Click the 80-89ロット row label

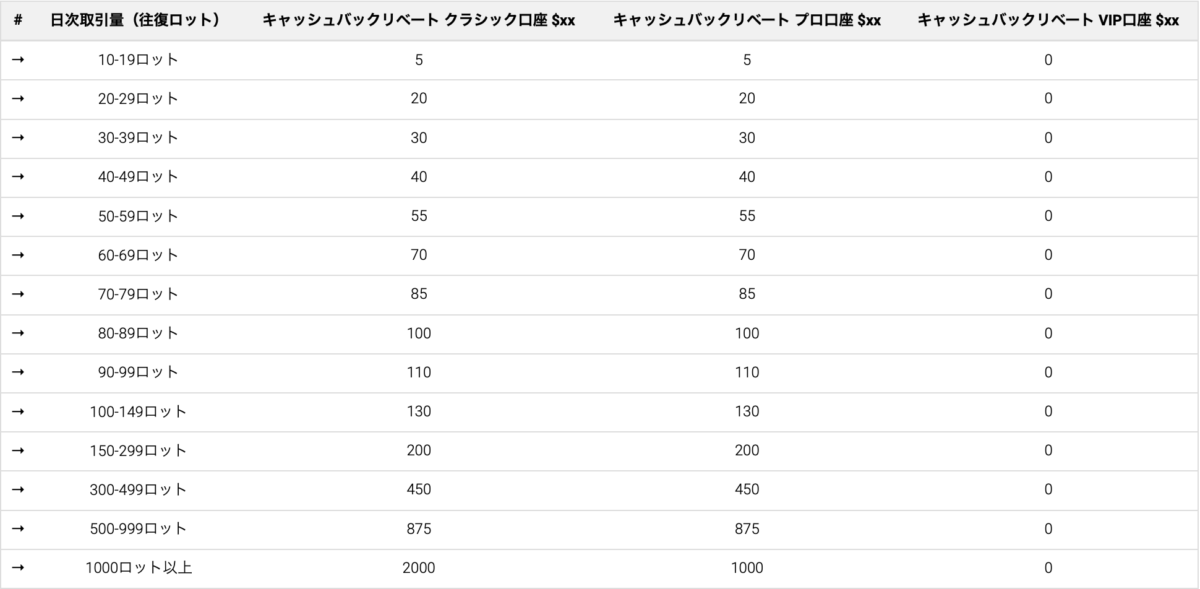click(x=138, y=333)
